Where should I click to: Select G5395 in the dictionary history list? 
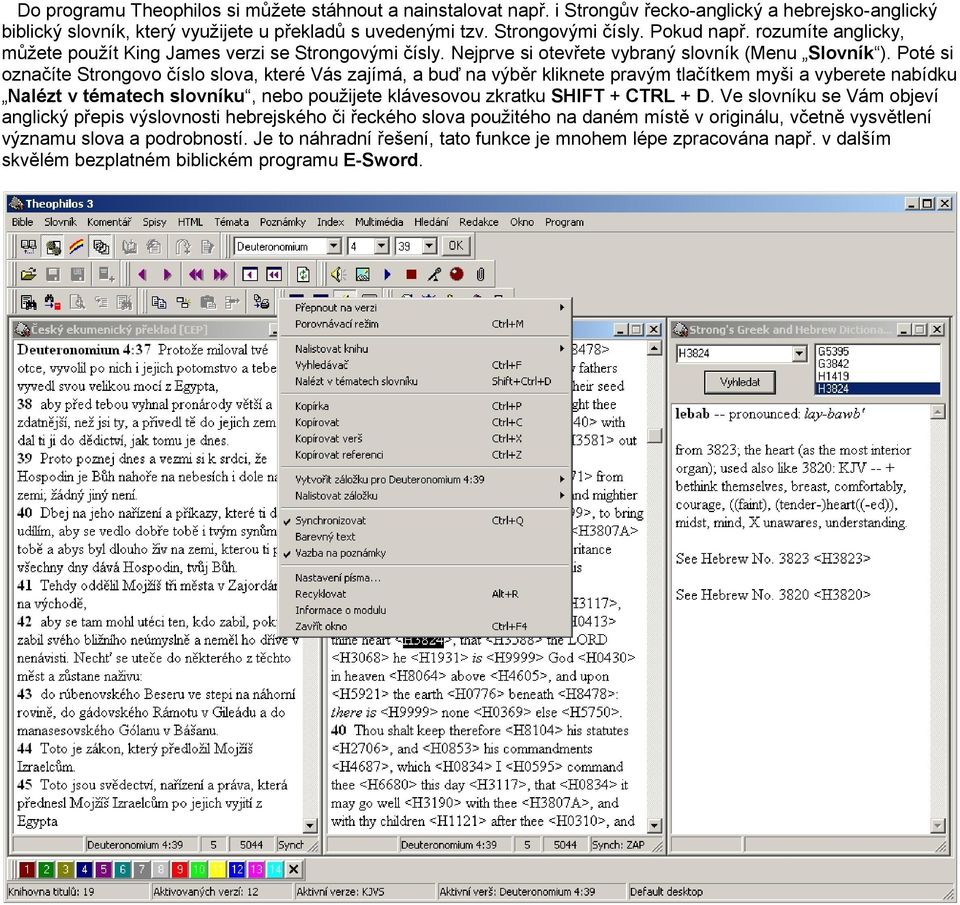[877, 351]
